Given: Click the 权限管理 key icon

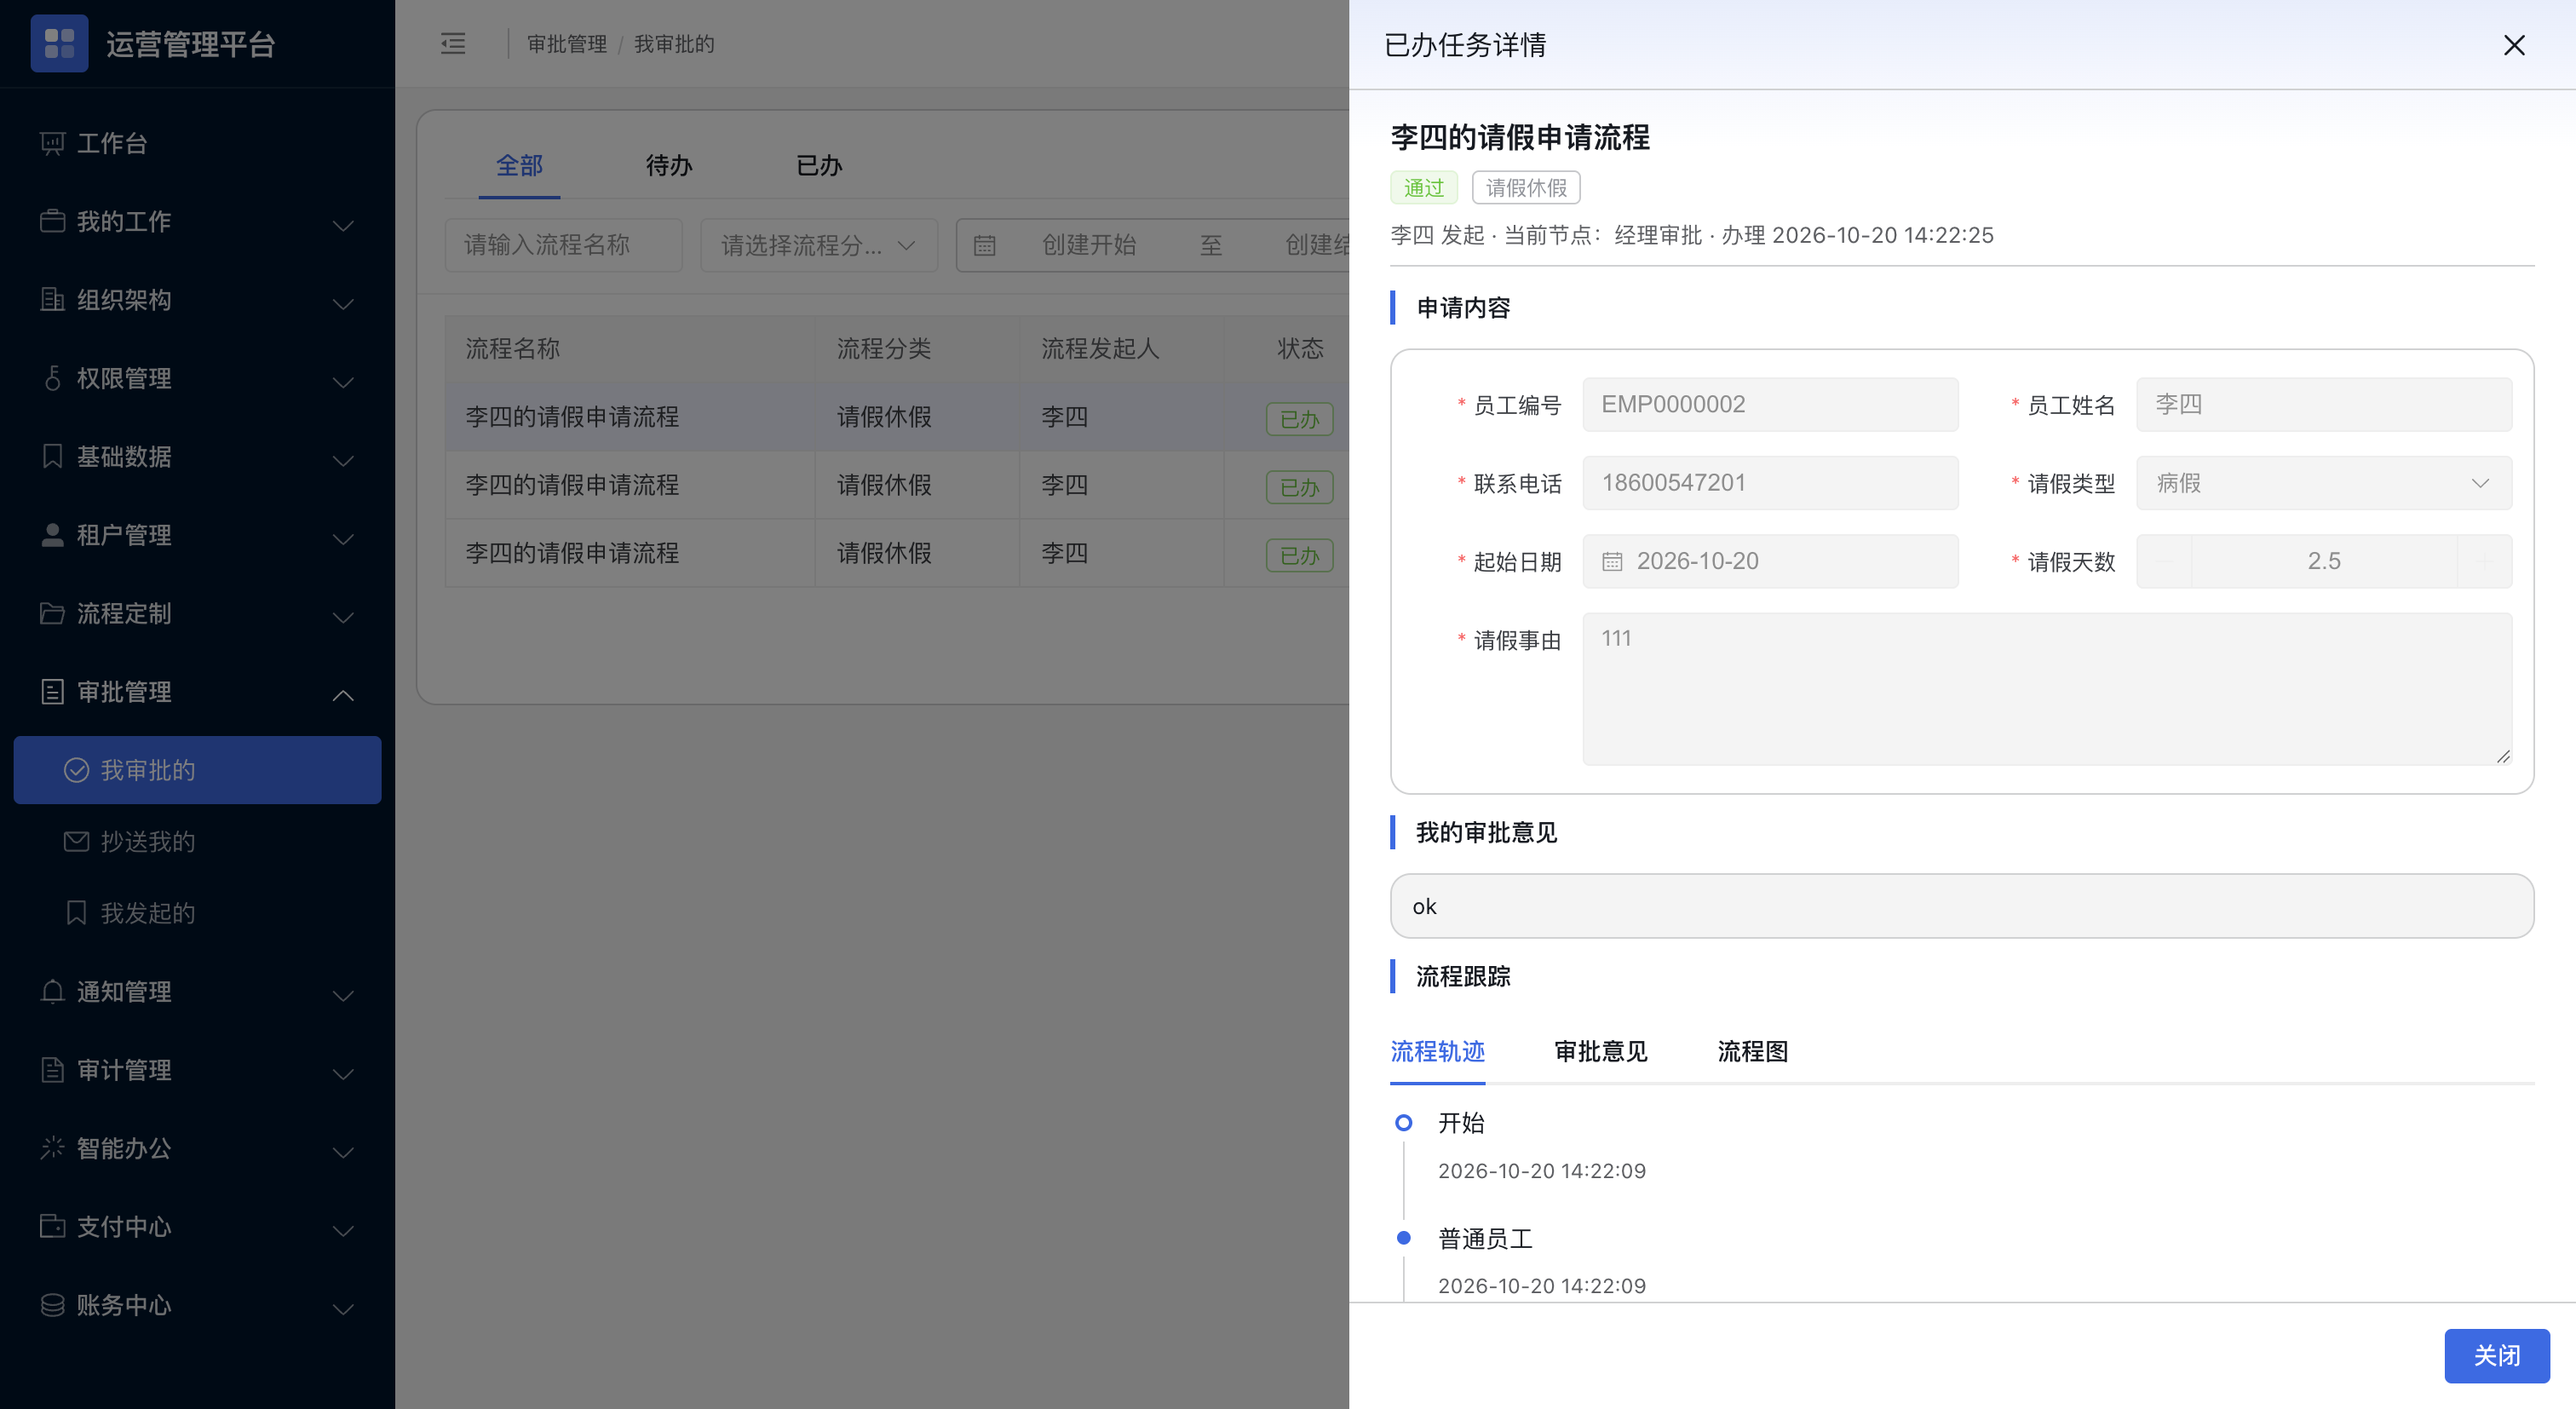Looking at the screenshot, I should [52, 378].
